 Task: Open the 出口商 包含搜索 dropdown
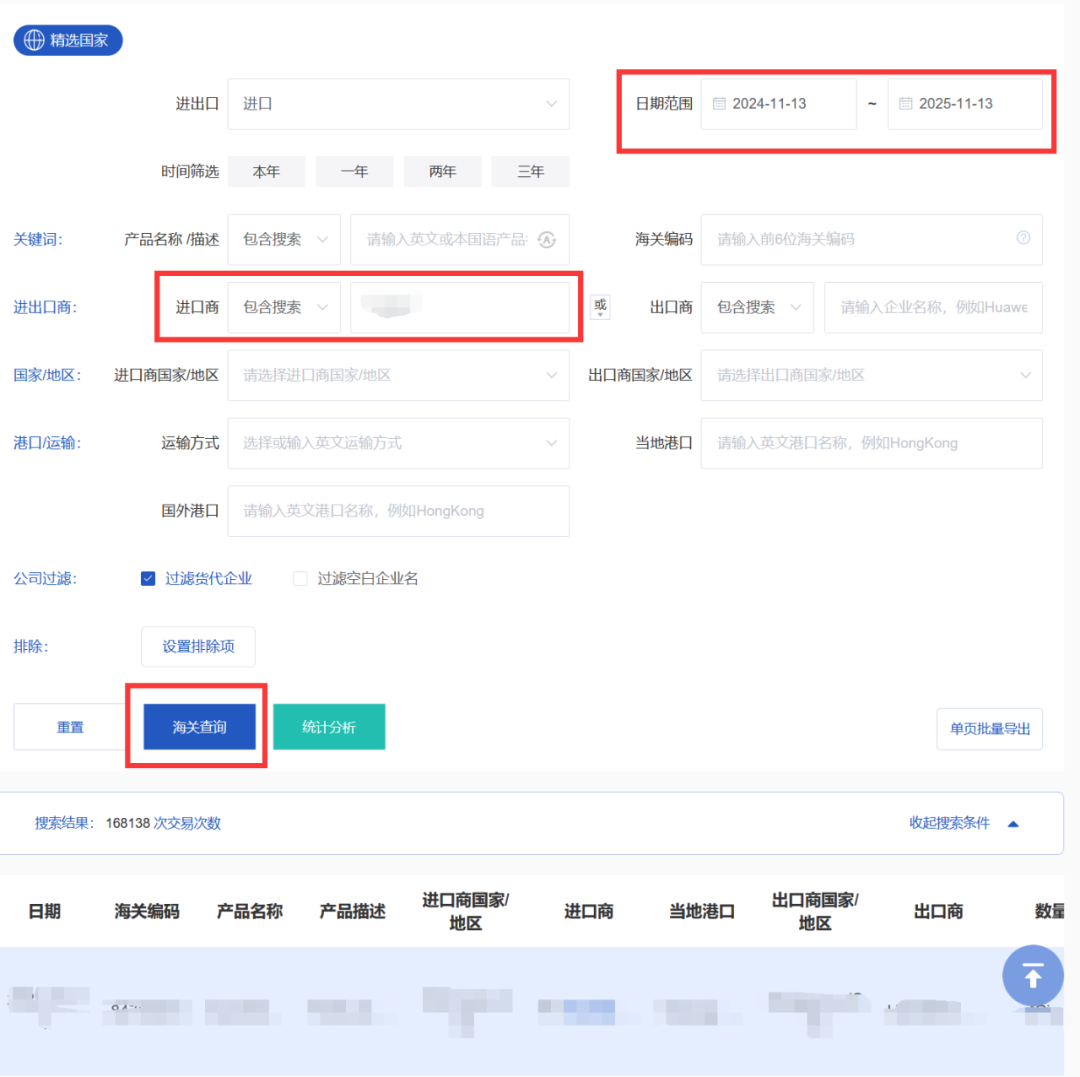[x=757, y=308]
